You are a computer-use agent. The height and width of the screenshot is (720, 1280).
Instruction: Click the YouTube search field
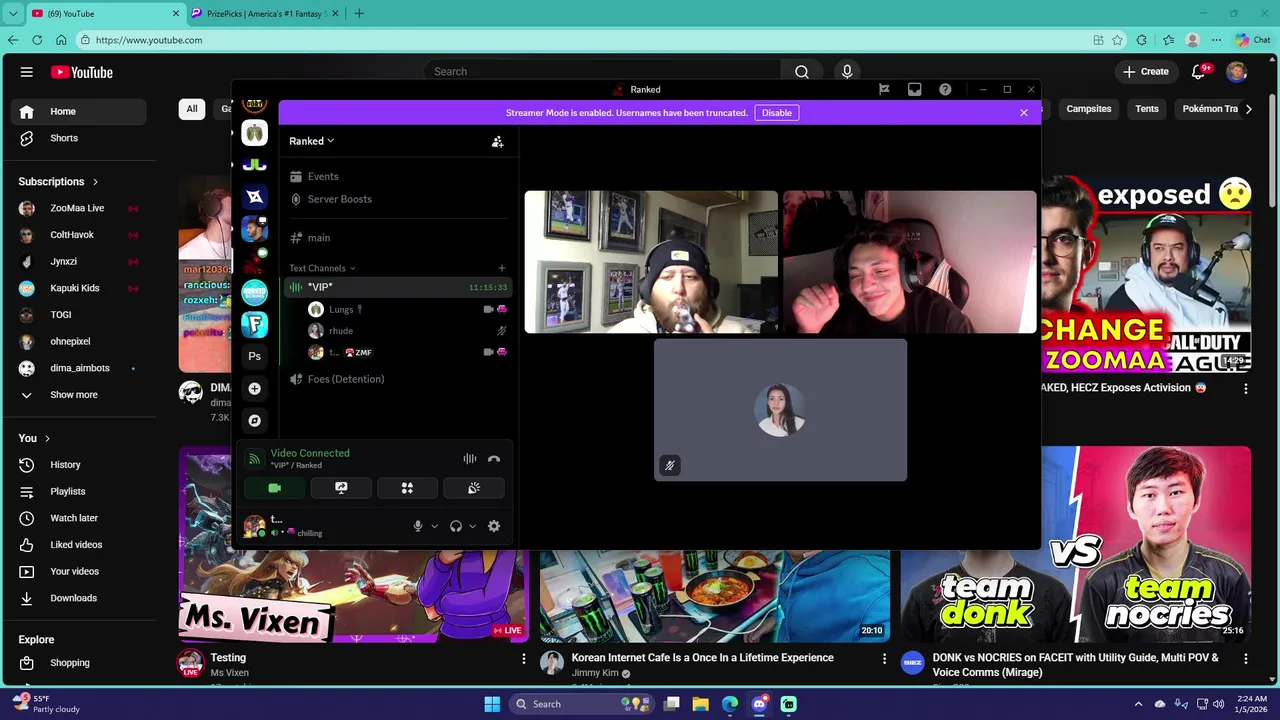tap(602, 71)
